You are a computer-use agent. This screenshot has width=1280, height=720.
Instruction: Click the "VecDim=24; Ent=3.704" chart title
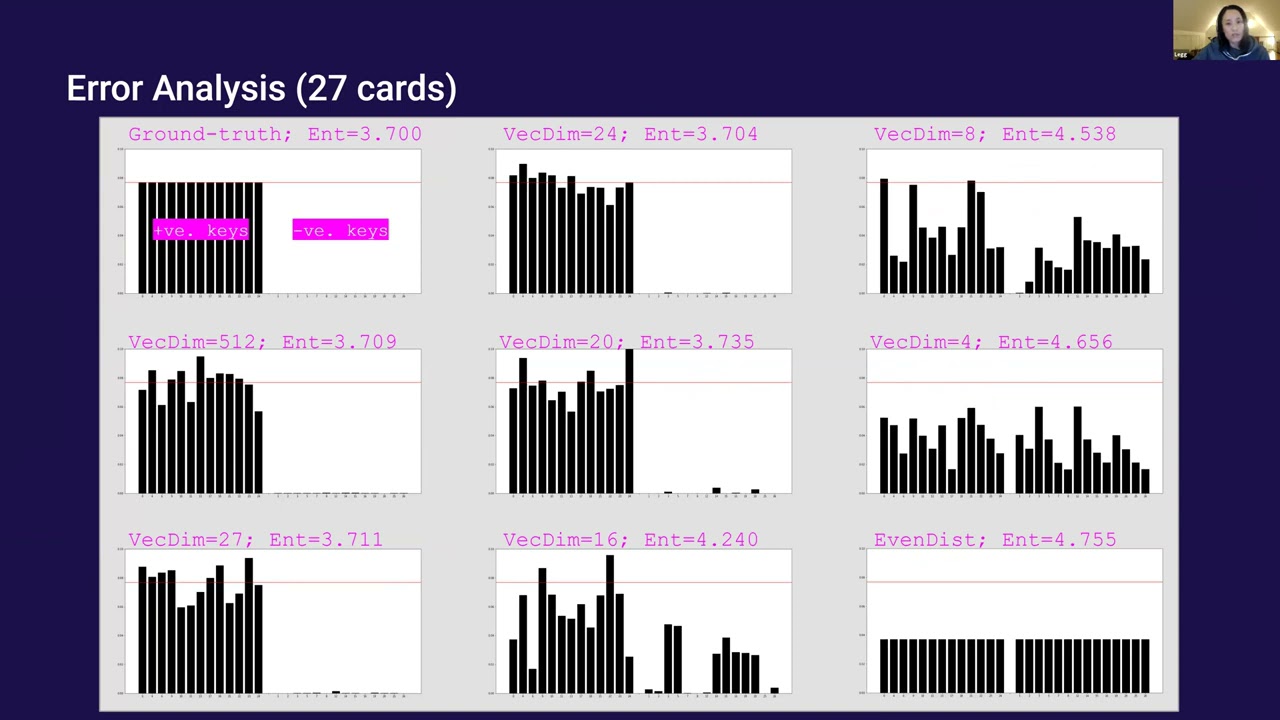[630, 134]
